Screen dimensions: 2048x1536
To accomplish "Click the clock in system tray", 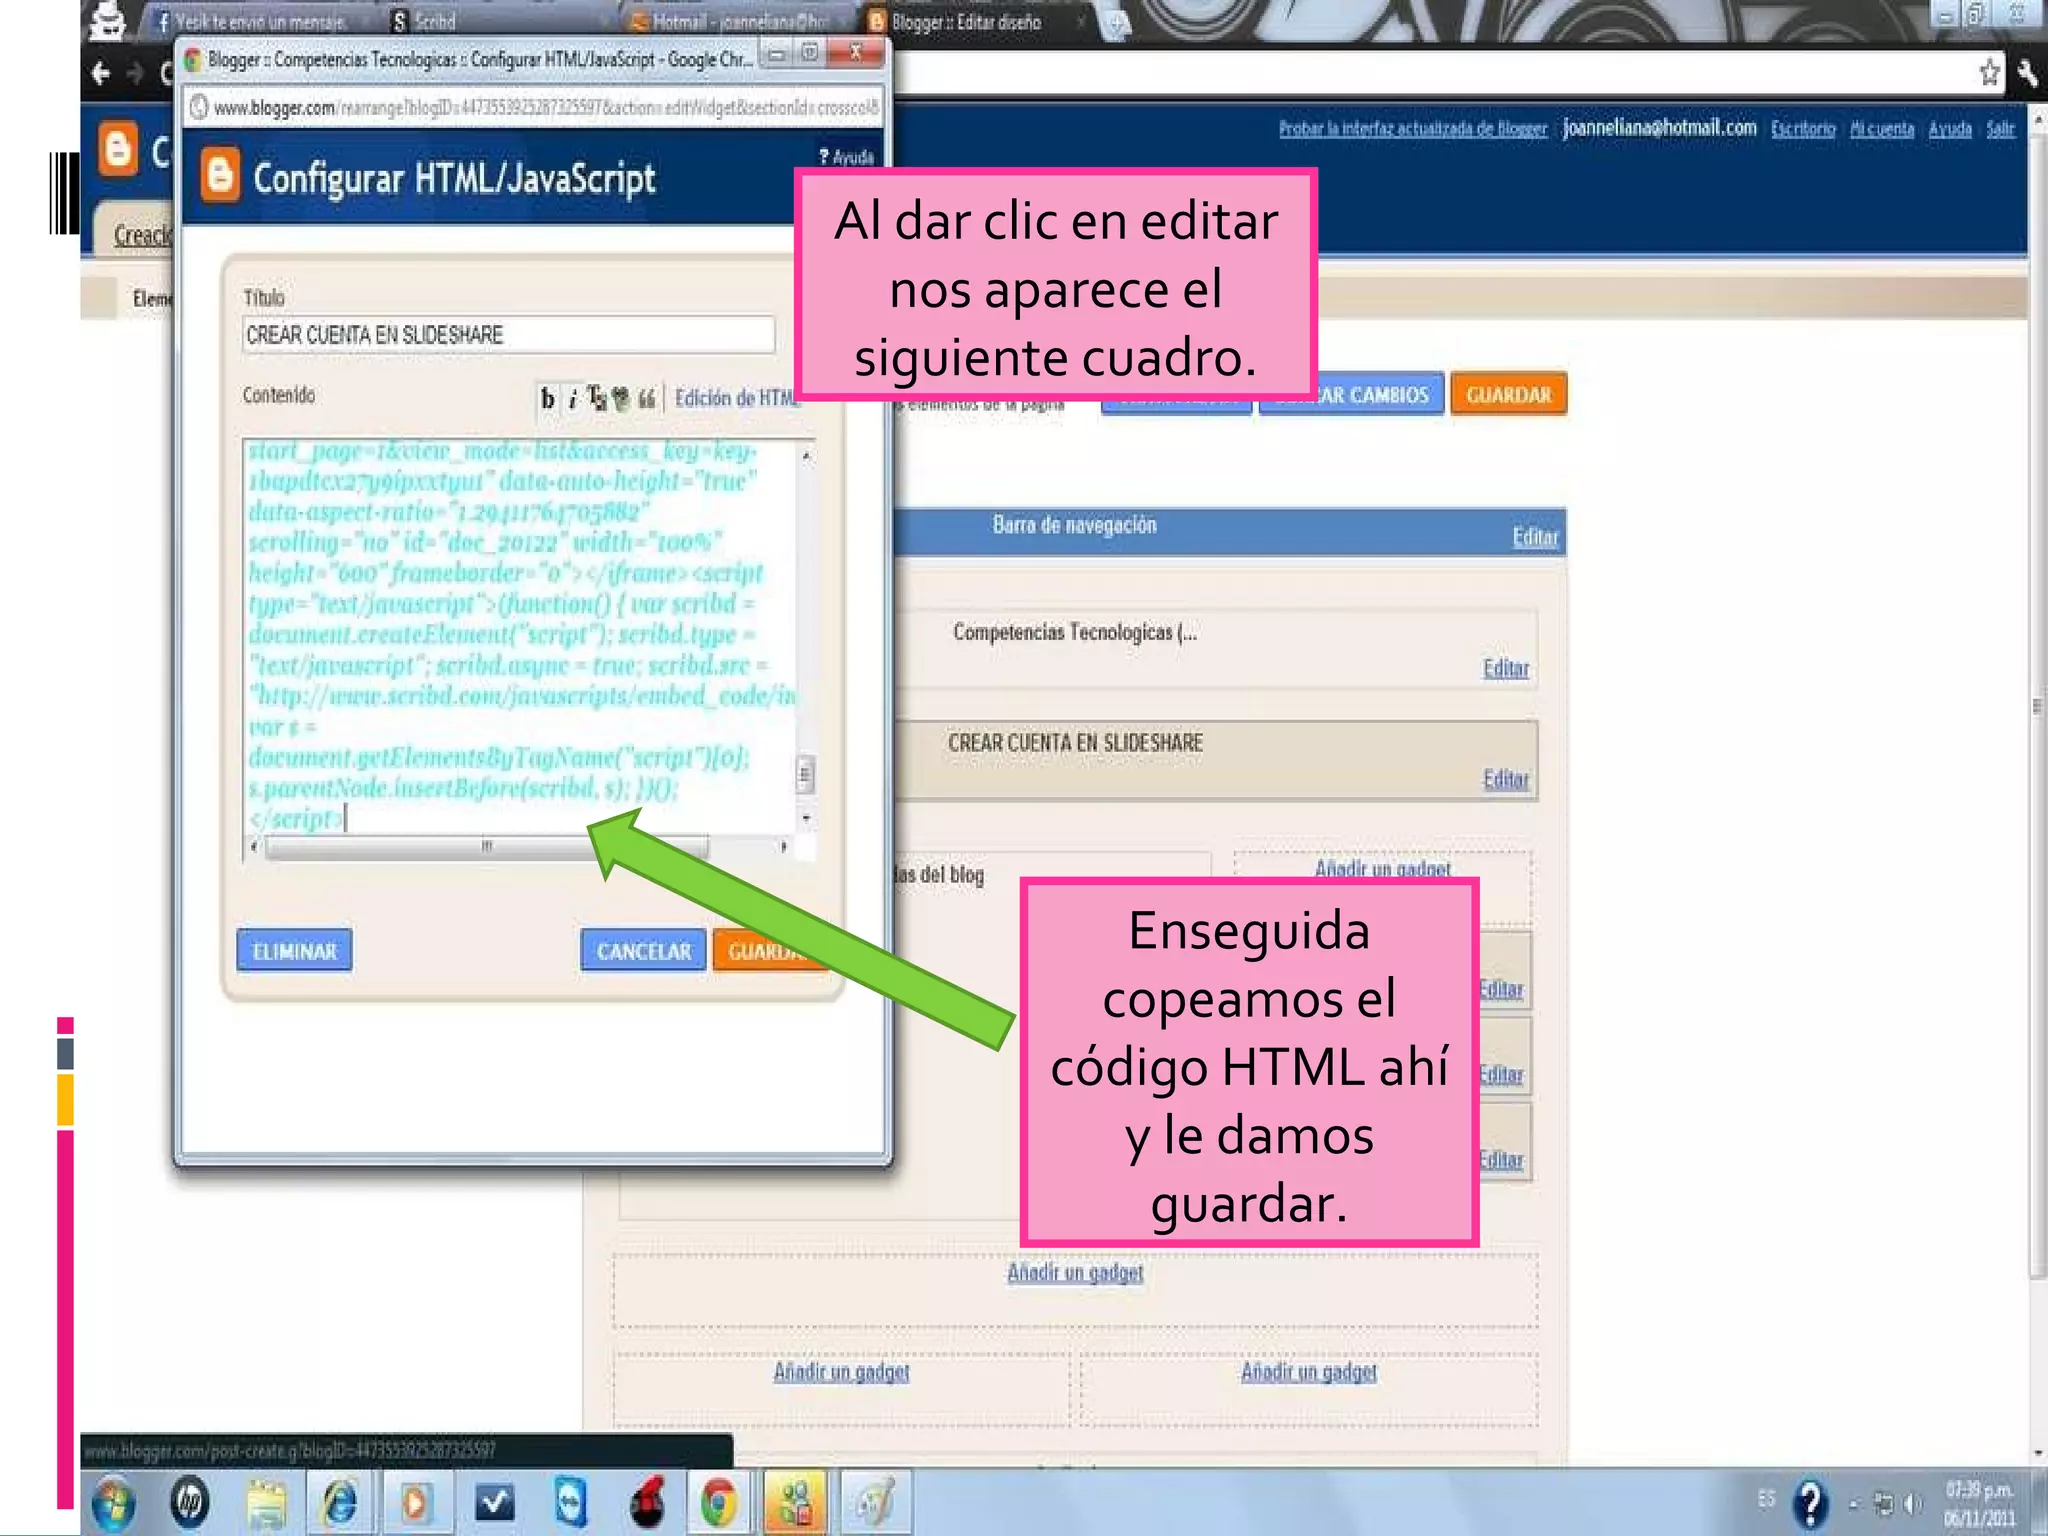I will click(x=1978, y=1503).
